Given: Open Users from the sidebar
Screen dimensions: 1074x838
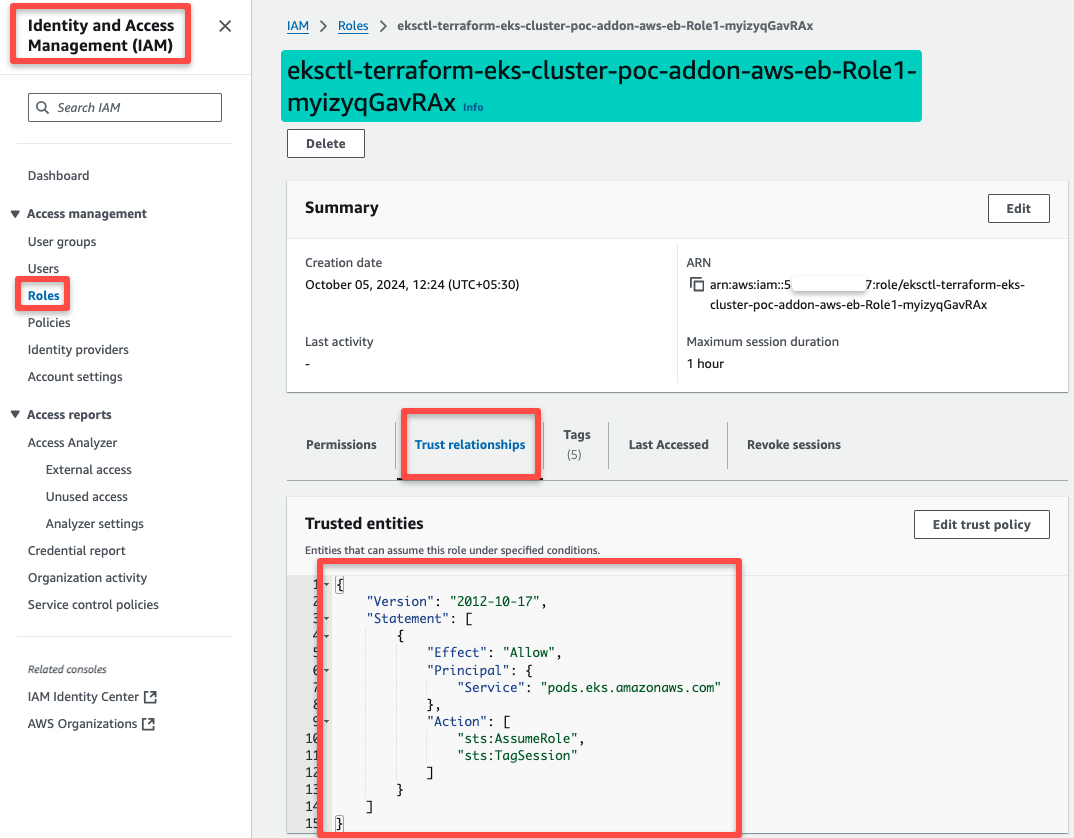Looking at the screenshot, I should (43, 268).
